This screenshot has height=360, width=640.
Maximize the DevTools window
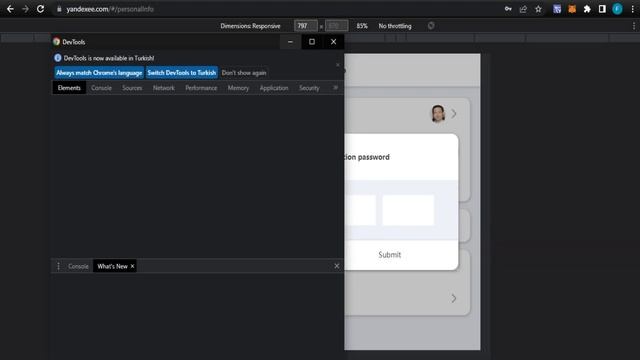tap(312, 42)
